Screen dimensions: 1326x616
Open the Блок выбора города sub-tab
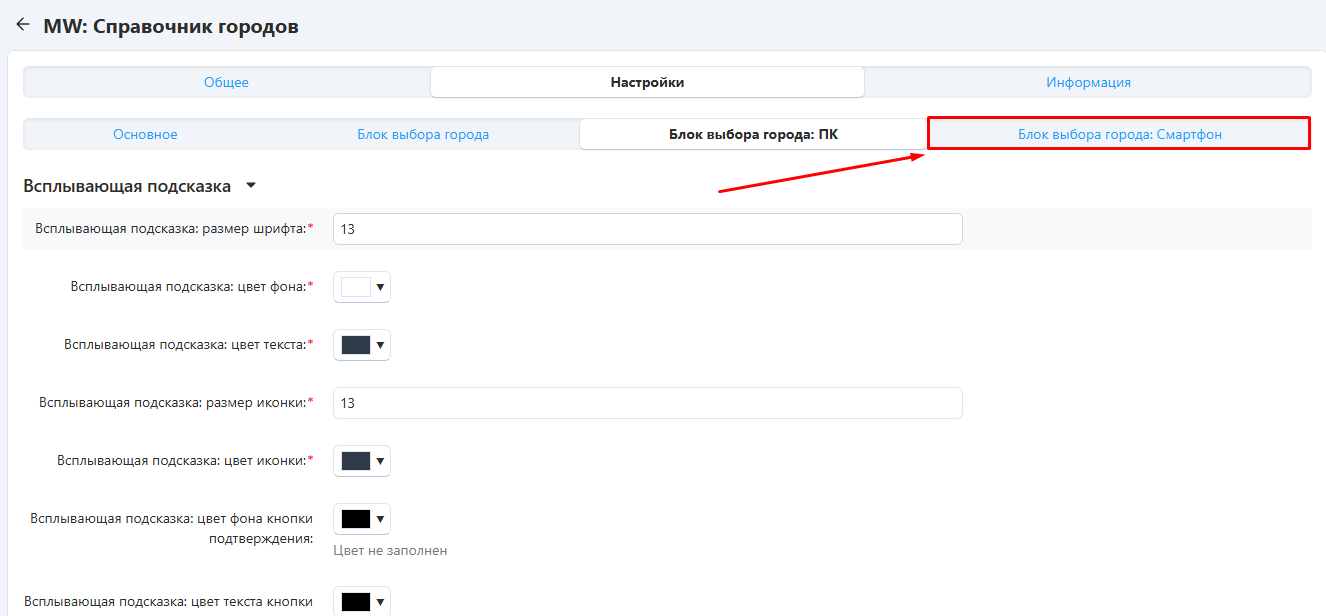[423, 134]
